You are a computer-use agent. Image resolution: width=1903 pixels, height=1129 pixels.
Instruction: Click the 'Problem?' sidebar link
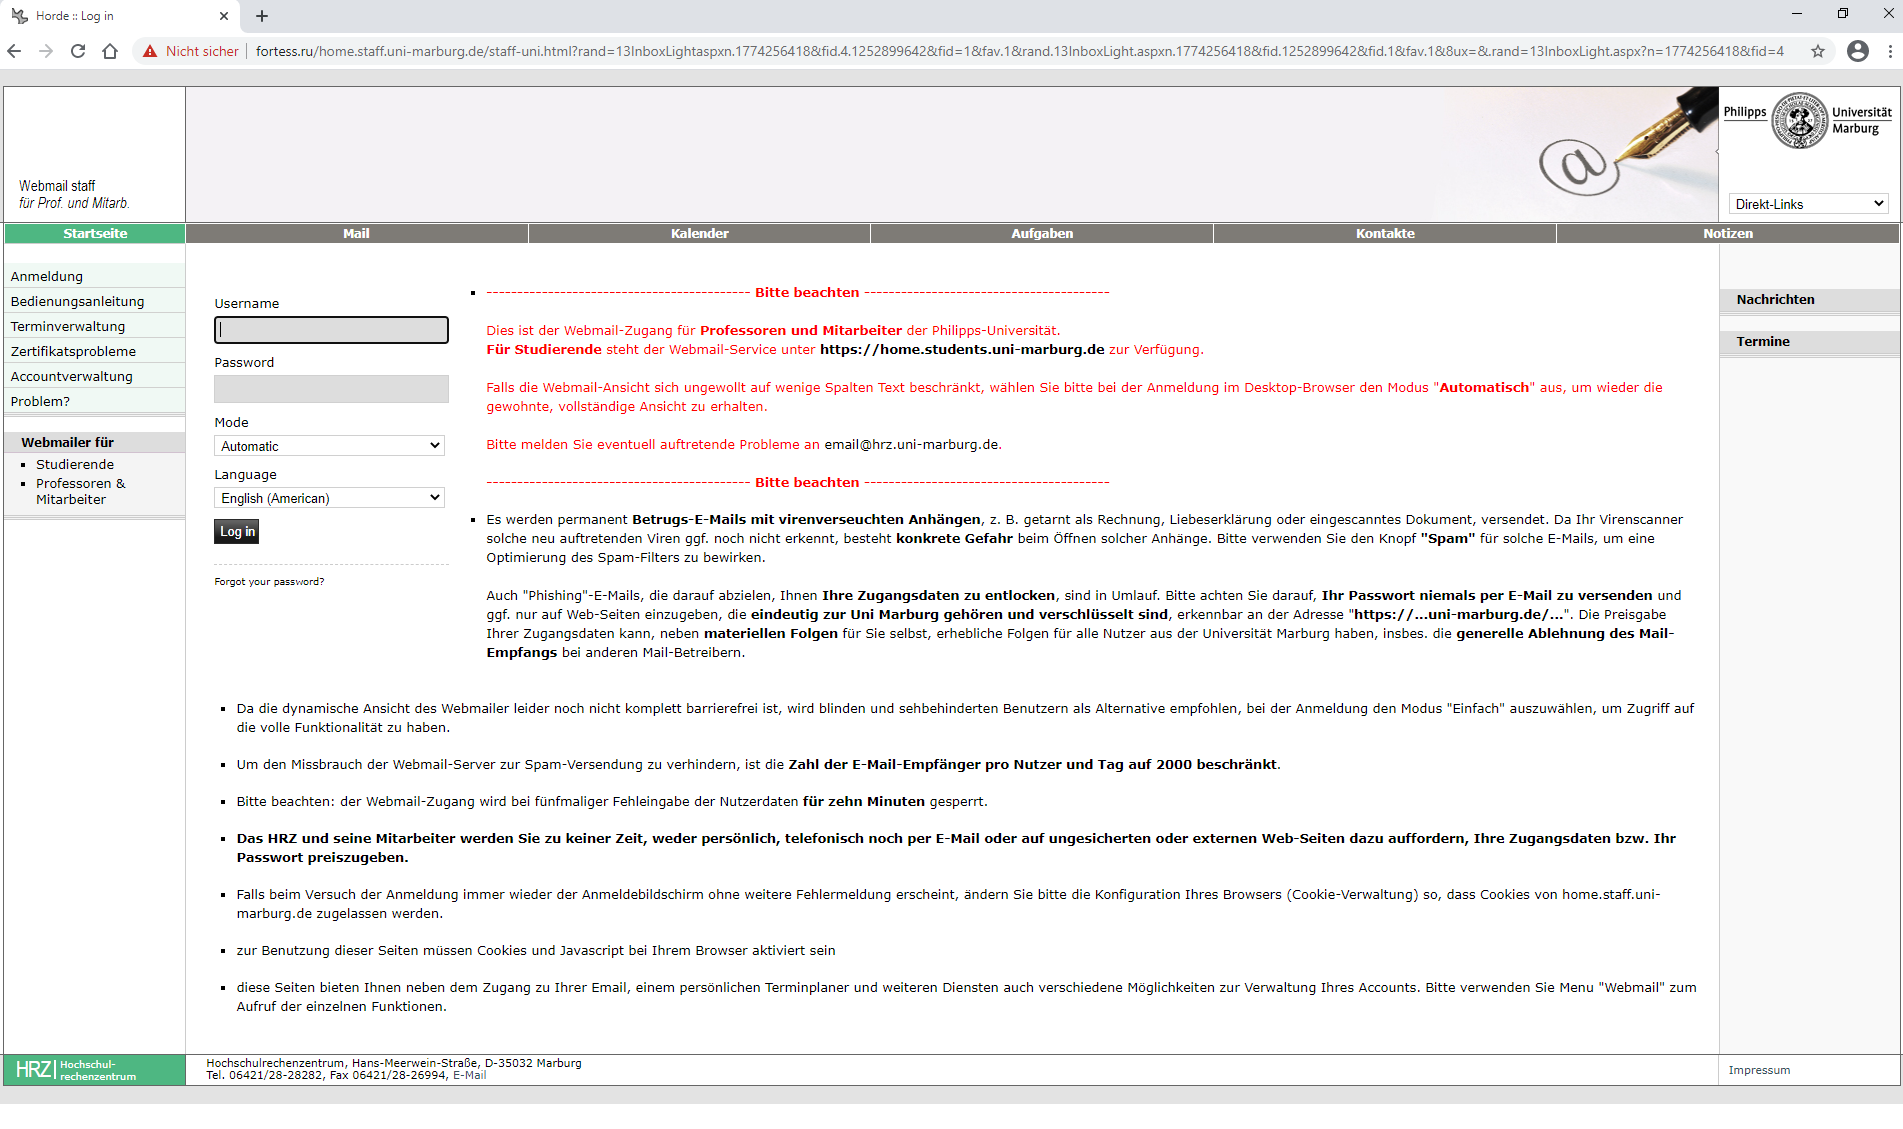40,402
